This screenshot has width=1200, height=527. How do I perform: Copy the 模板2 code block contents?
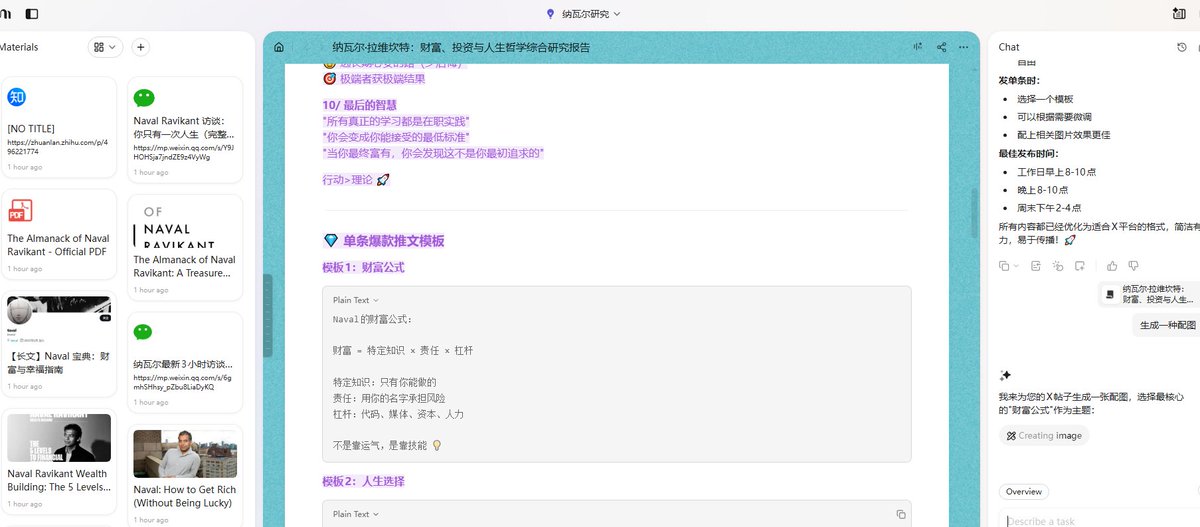pos(900,514)
